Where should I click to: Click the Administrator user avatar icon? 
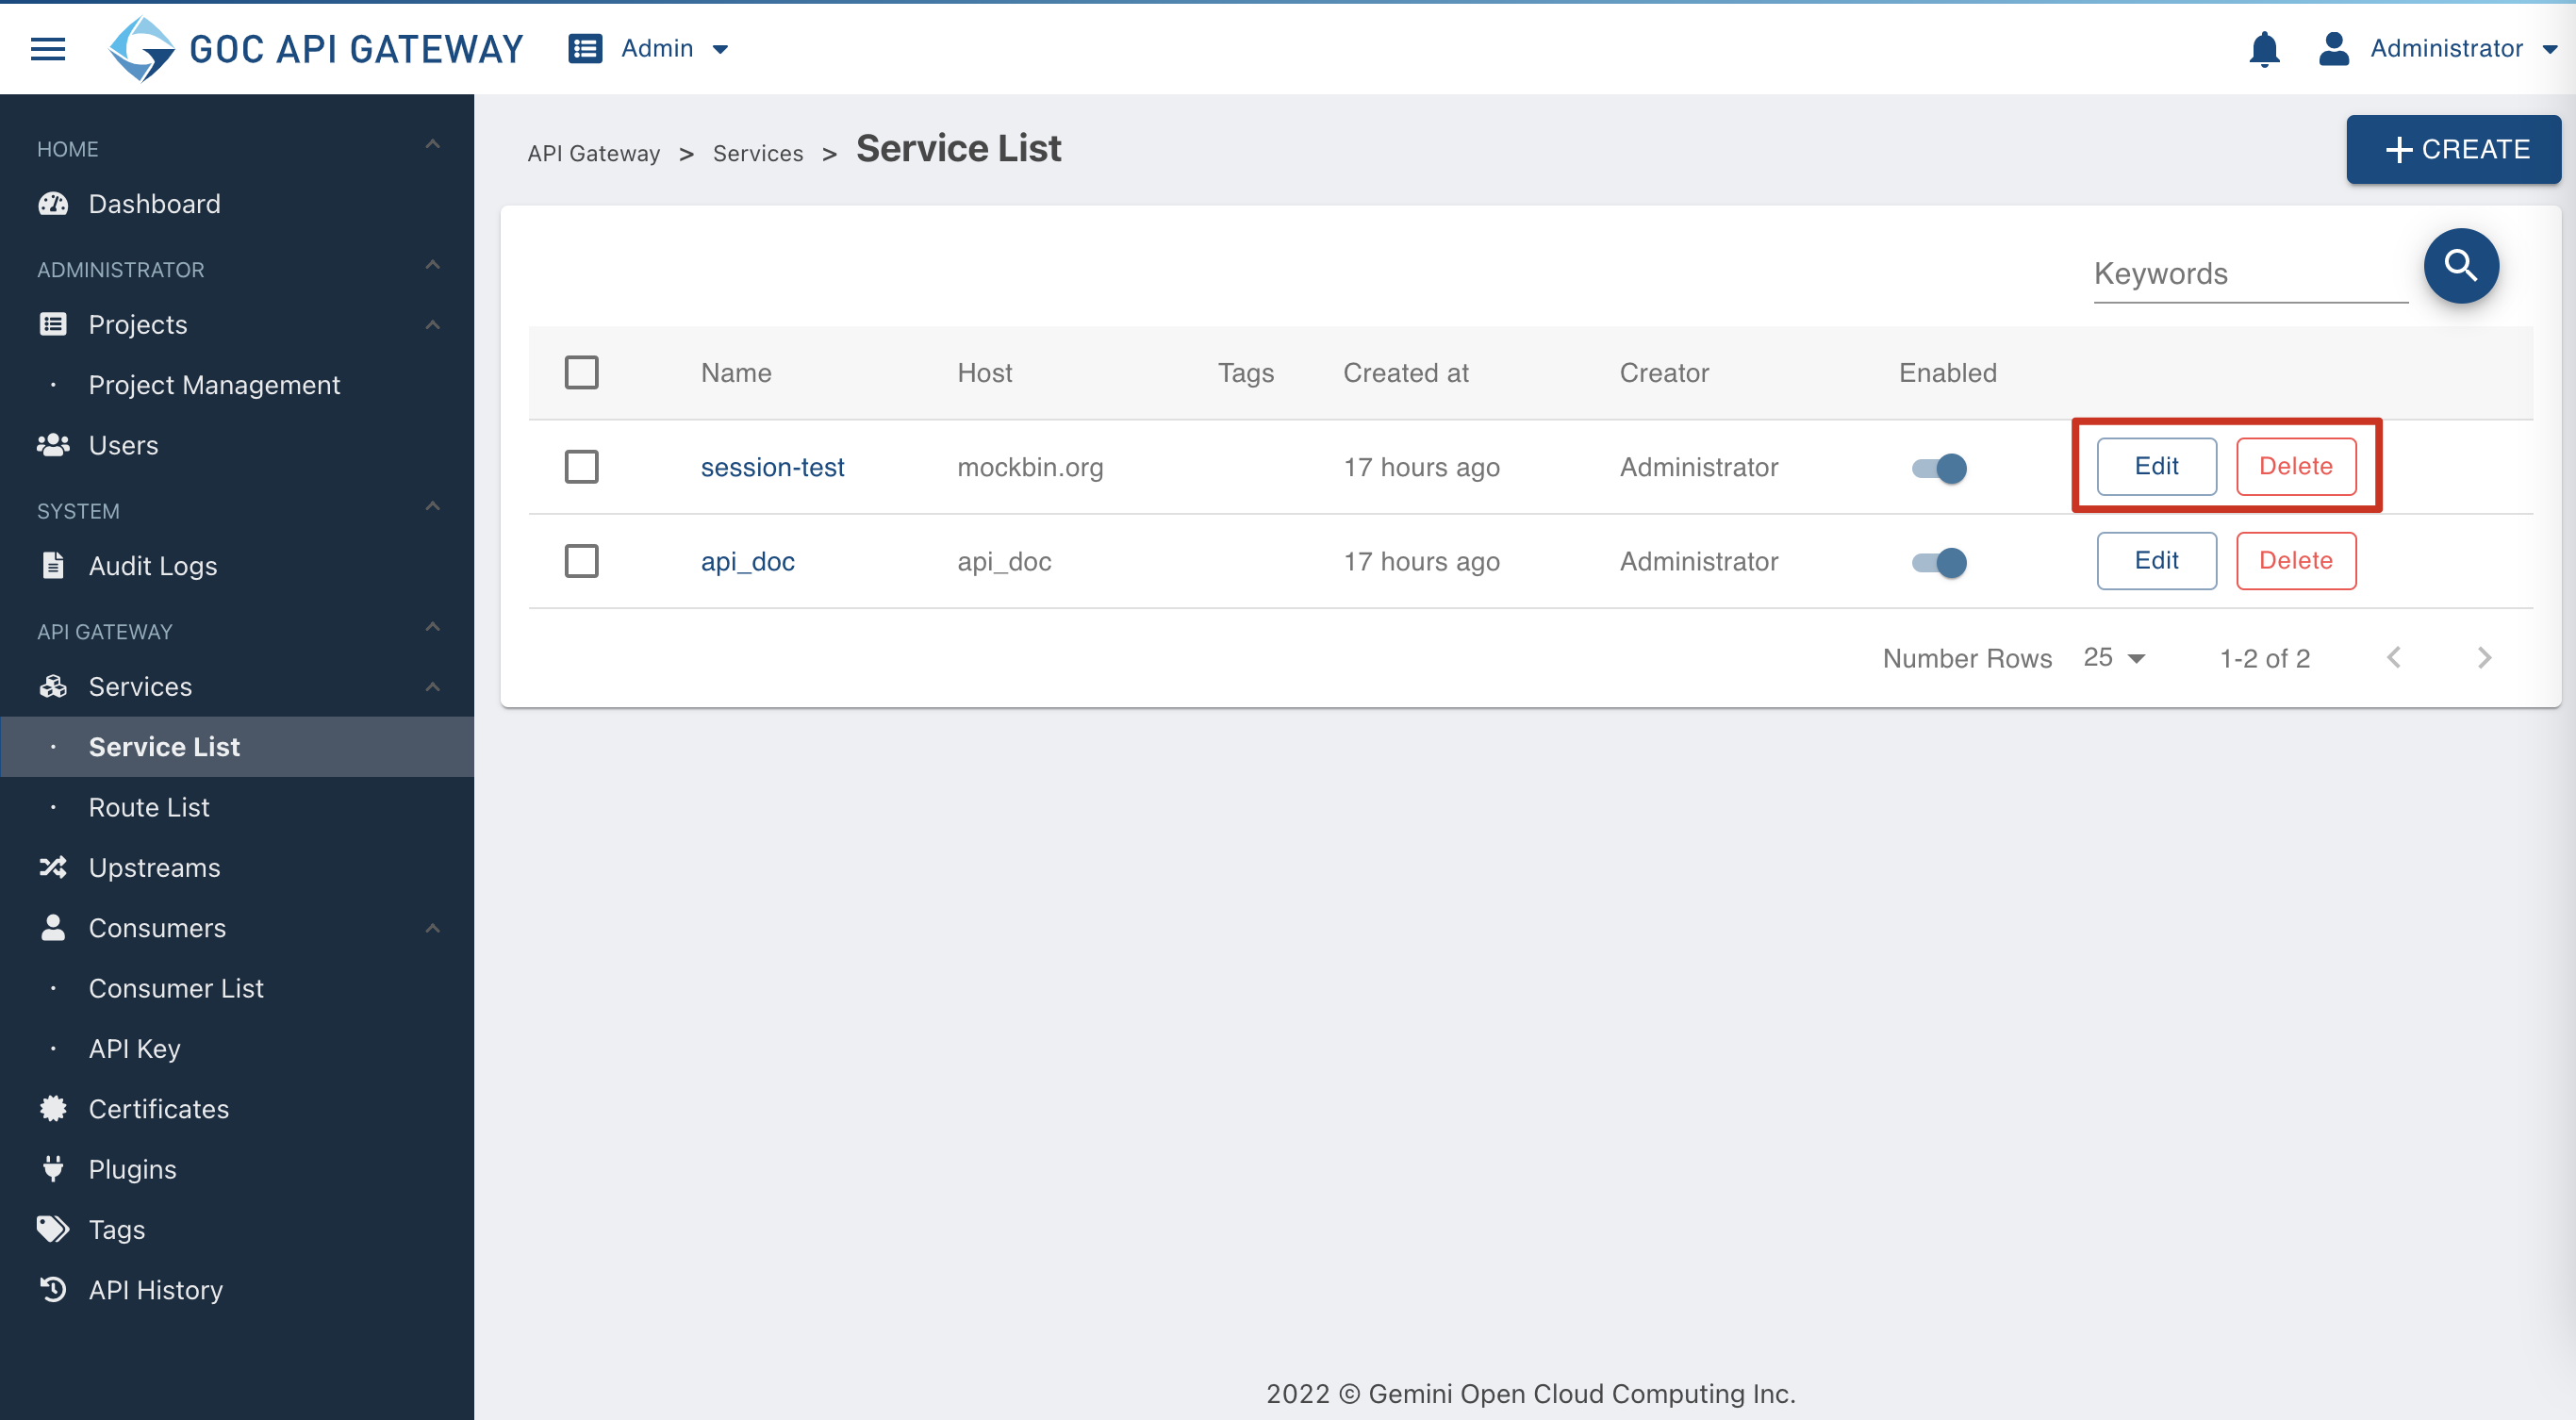tap(2333, 48)
